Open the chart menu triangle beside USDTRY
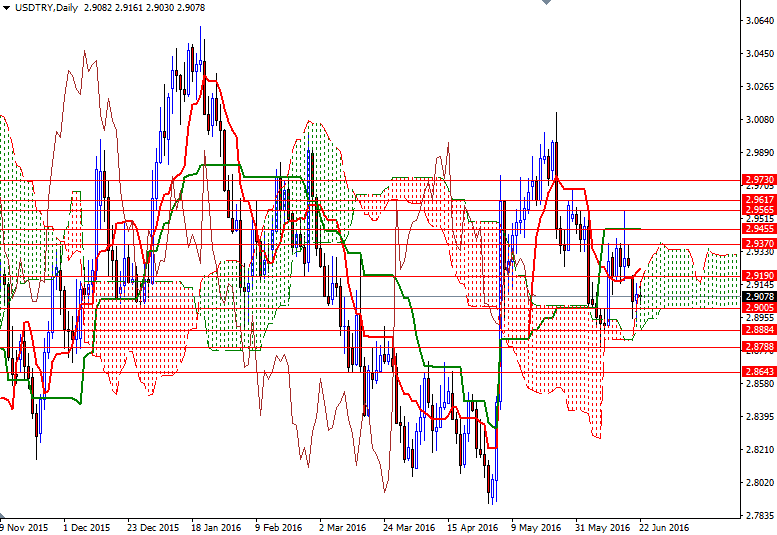The height and width of the screenshot is (535, 777). 6,8
